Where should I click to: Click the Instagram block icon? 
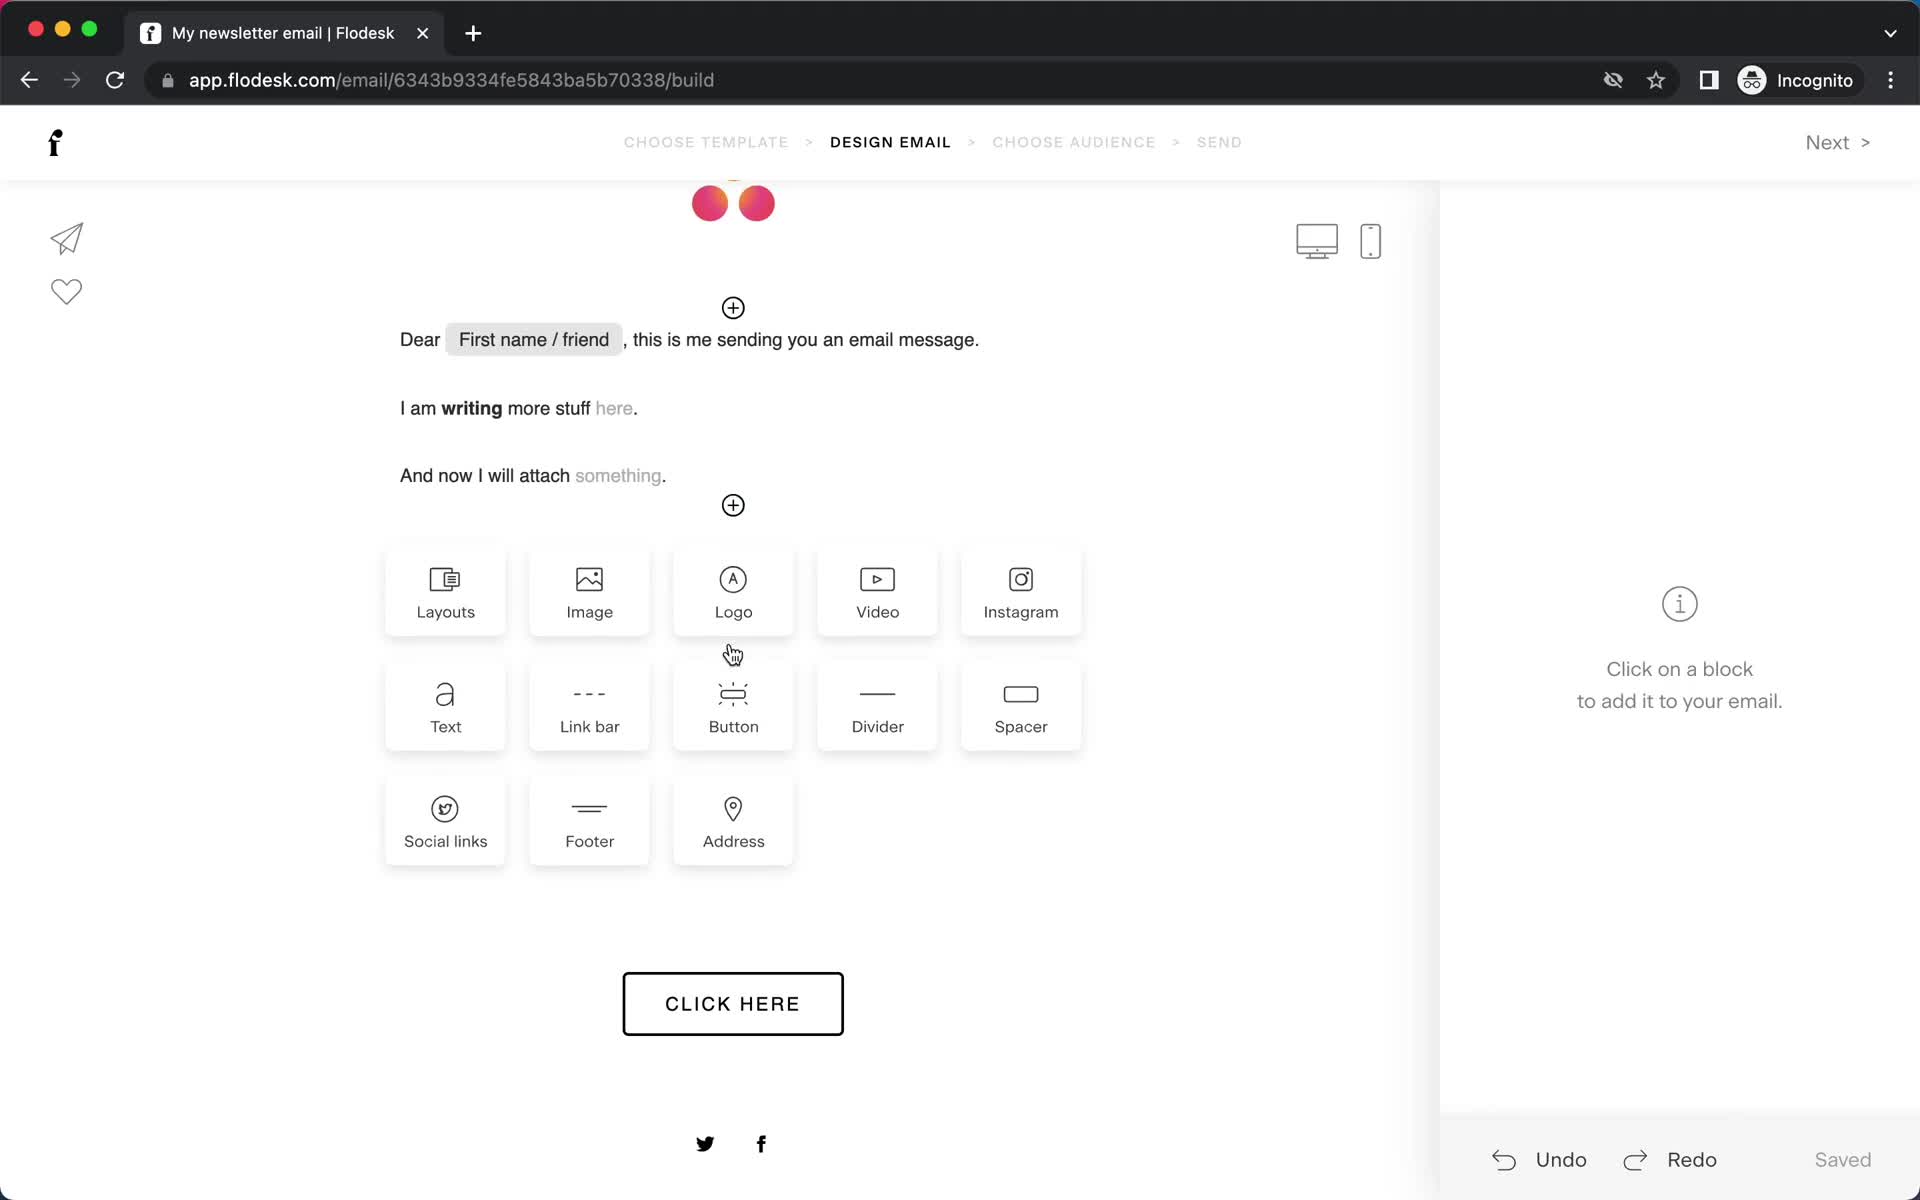point(1022,592)
